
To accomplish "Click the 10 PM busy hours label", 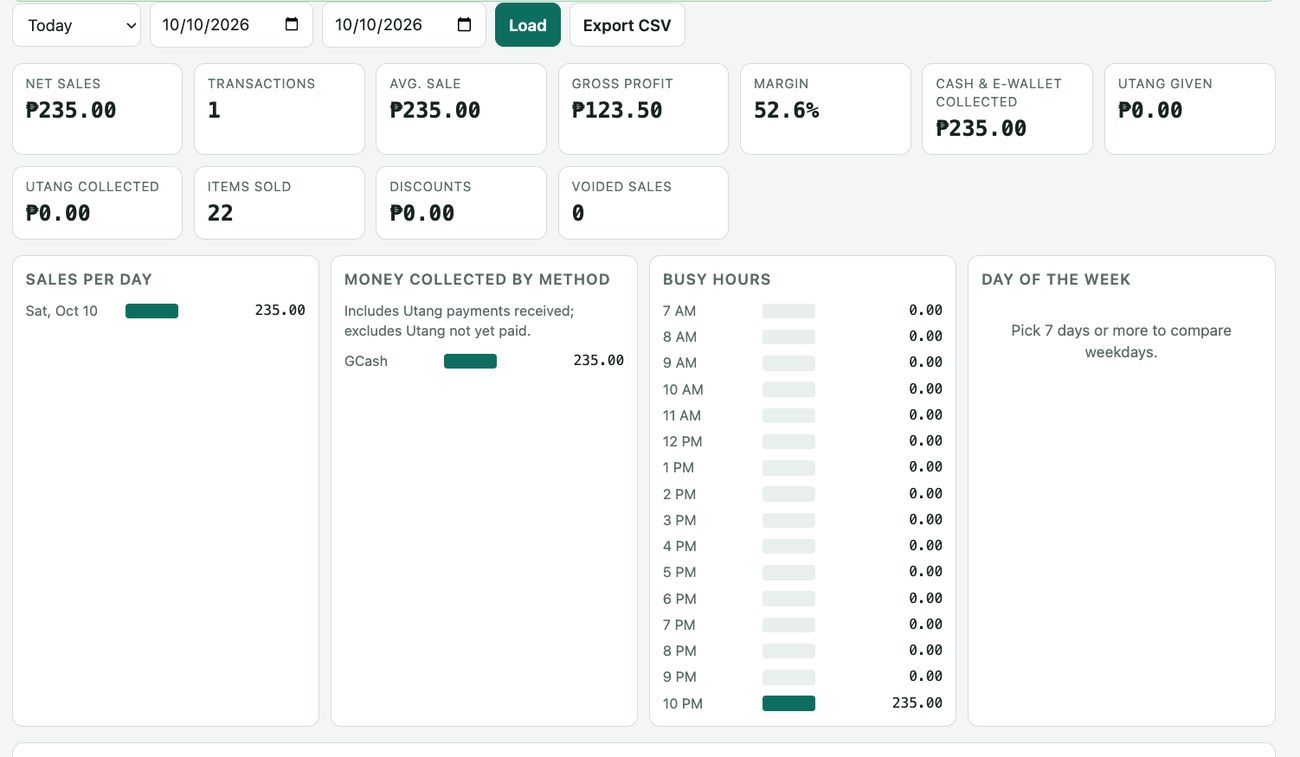I will point(683,704).
